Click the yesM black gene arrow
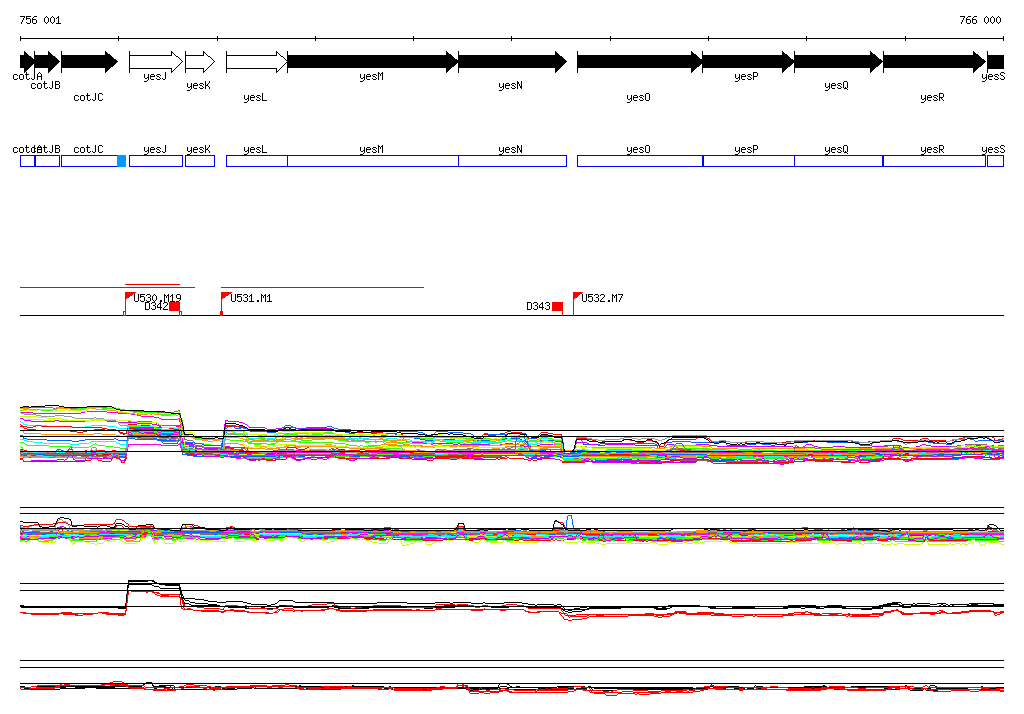The image size is (1024, 714). pyautogui.click(x=373, y=62)
